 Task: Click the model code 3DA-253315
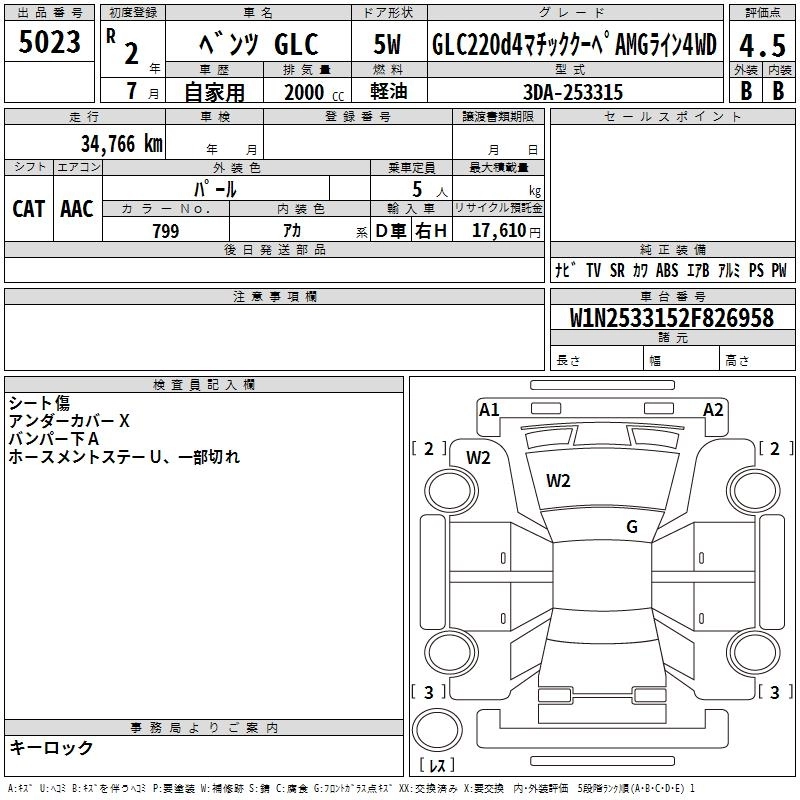pyautogui.click(x=573, y=92)
